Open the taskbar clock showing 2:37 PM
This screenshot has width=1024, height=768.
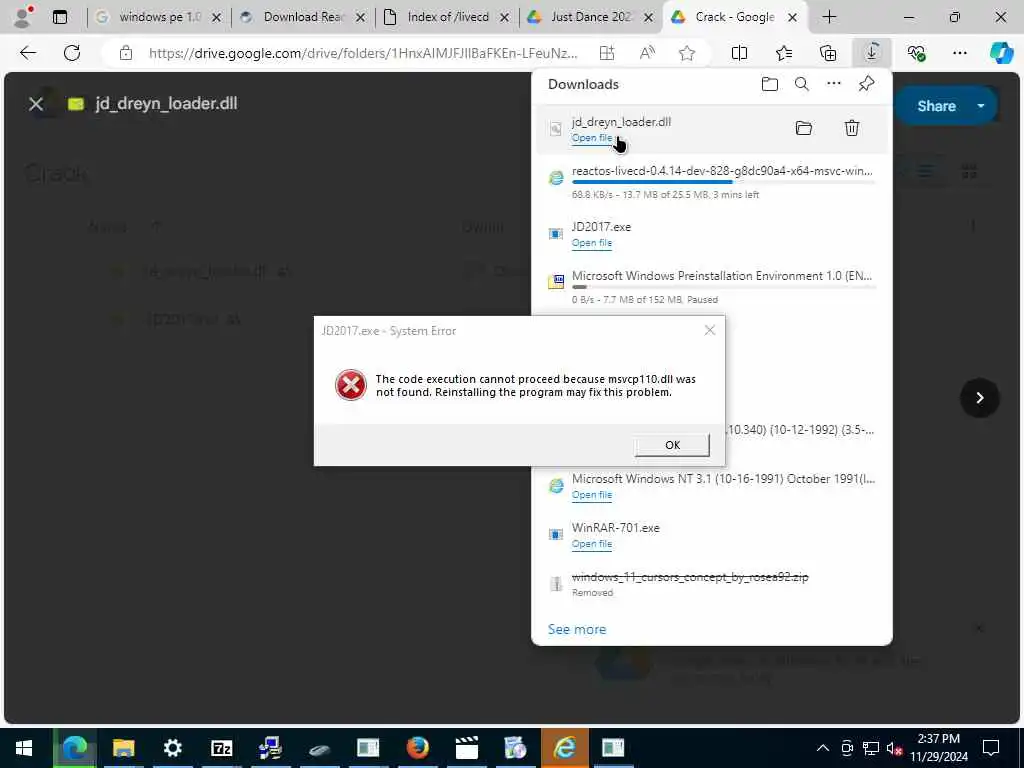click(x=939, y=748)
